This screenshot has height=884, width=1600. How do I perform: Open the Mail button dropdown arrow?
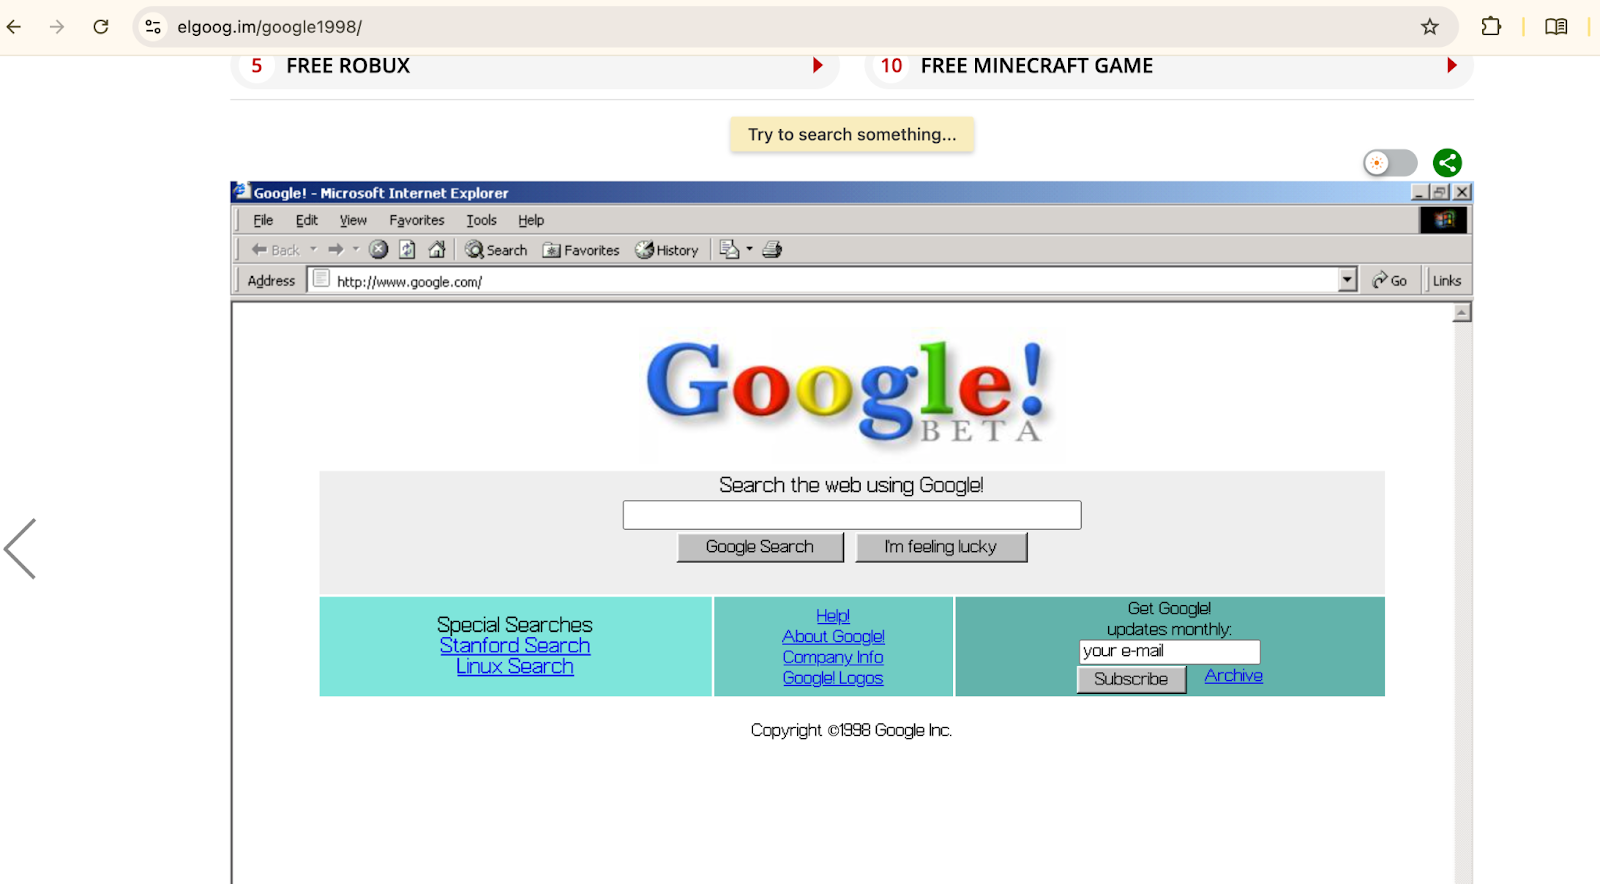tap(749, 249)
